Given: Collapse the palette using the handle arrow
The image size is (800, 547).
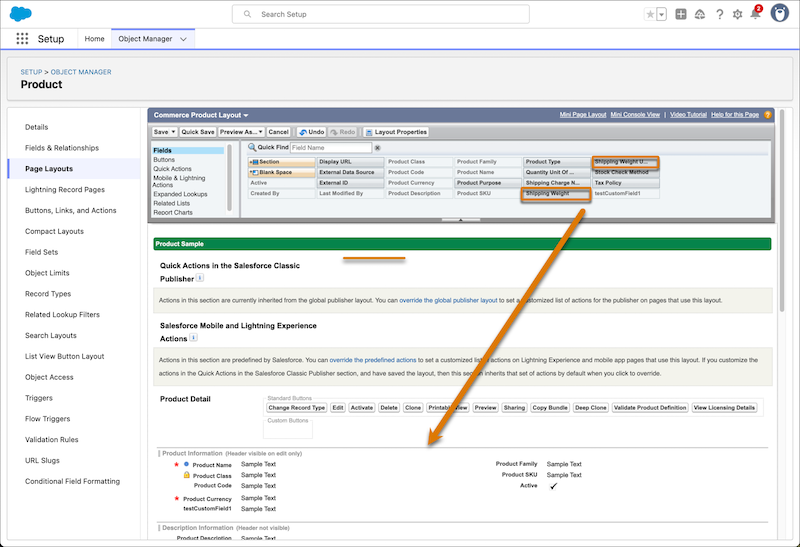Looking at the screenshot, I should (461, 220).
